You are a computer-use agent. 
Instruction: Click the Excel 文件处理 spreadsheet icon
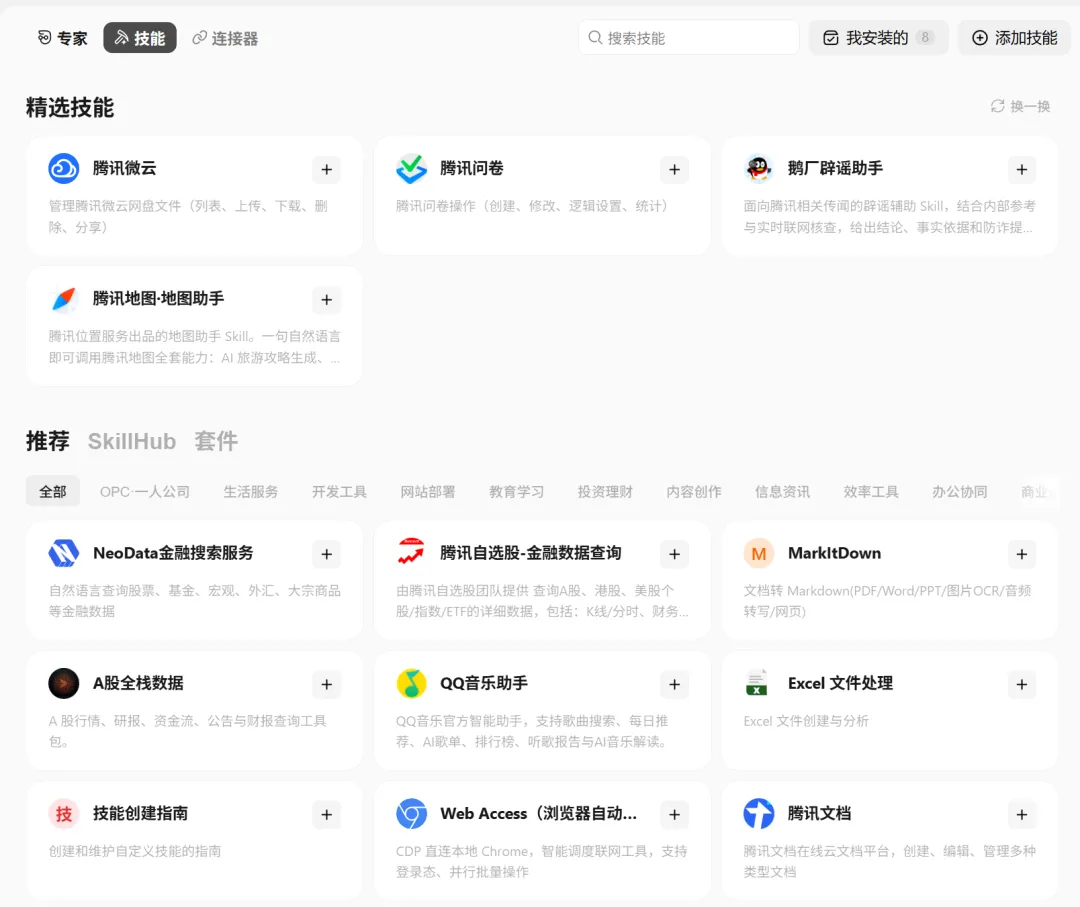click(x=757, y=683)
